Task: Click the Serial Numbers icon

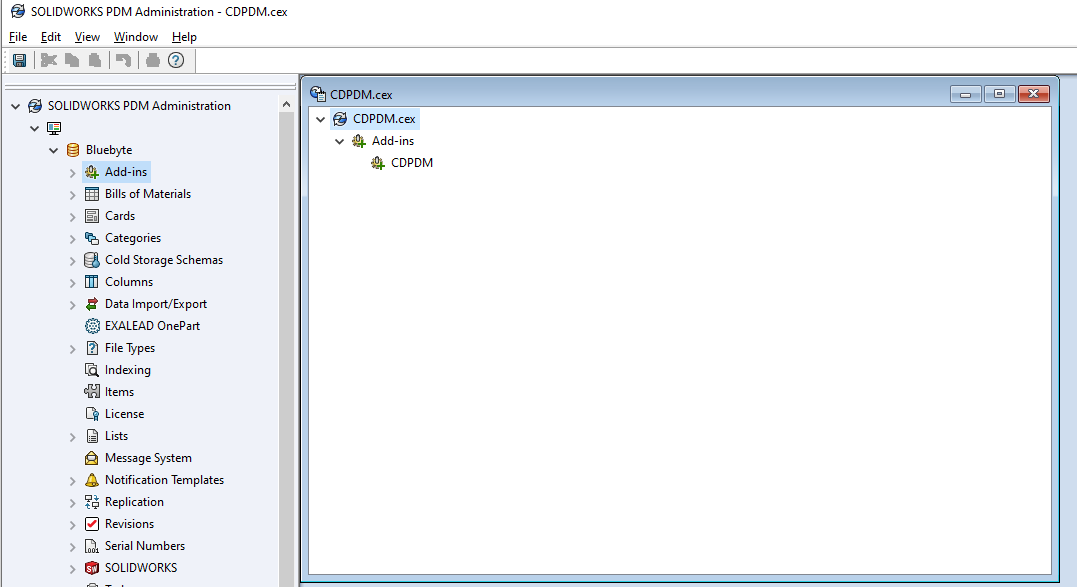Action: (91, 546)
